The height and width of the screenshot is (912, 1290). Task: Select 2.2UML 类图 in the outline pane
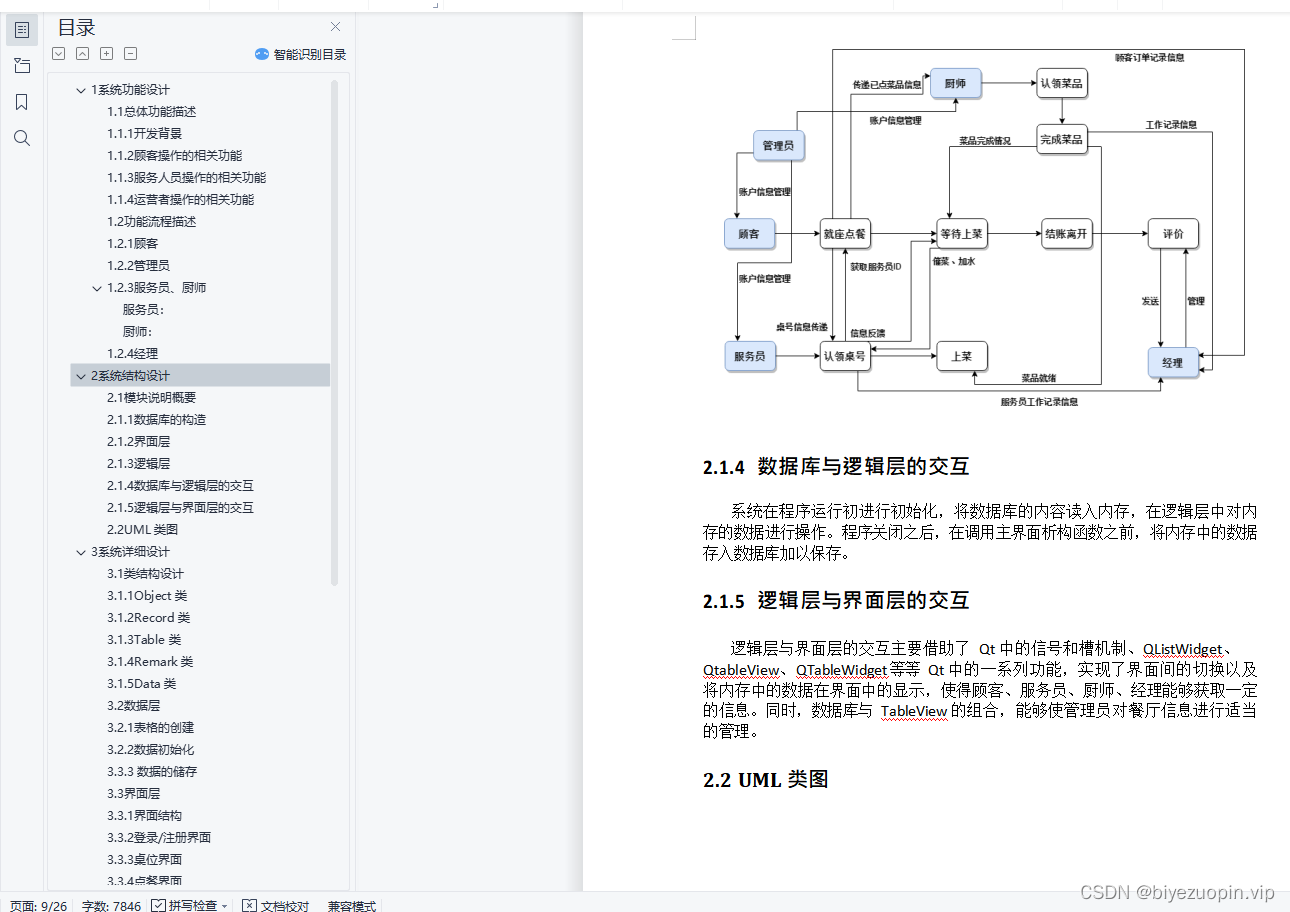click(143, 529)
